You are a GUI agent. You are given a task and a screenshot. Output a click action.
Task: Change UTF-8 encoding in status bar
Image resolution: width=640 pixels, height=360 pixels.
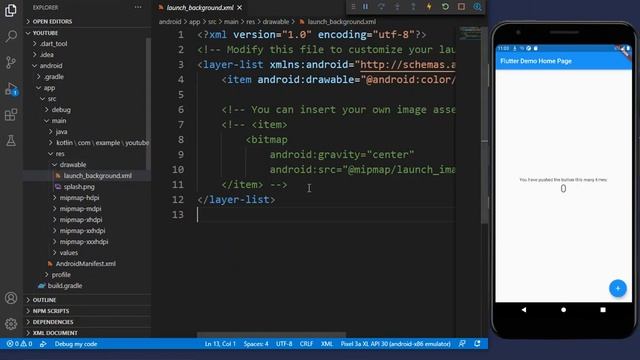coord(284,344)
